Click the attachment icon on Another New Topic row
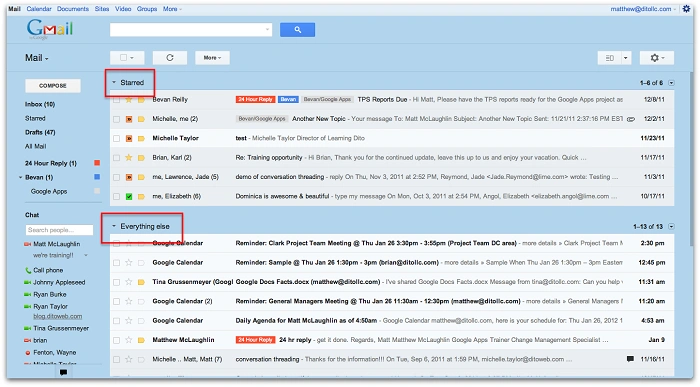 pyautogui.click(x=631, y=119)
